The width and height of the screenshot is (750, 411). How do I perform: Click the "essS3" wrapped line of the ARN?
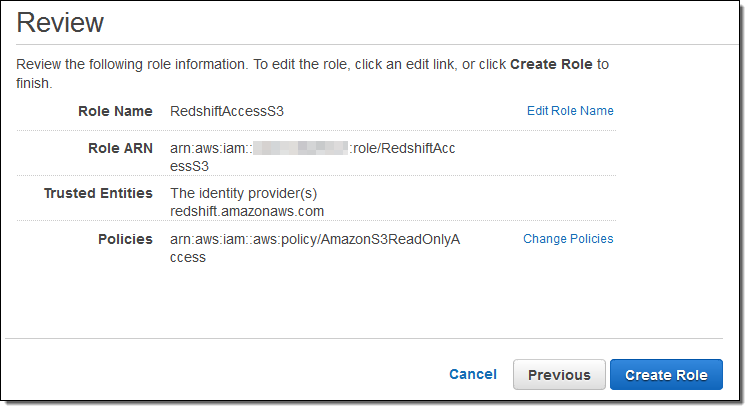[189, 166]
